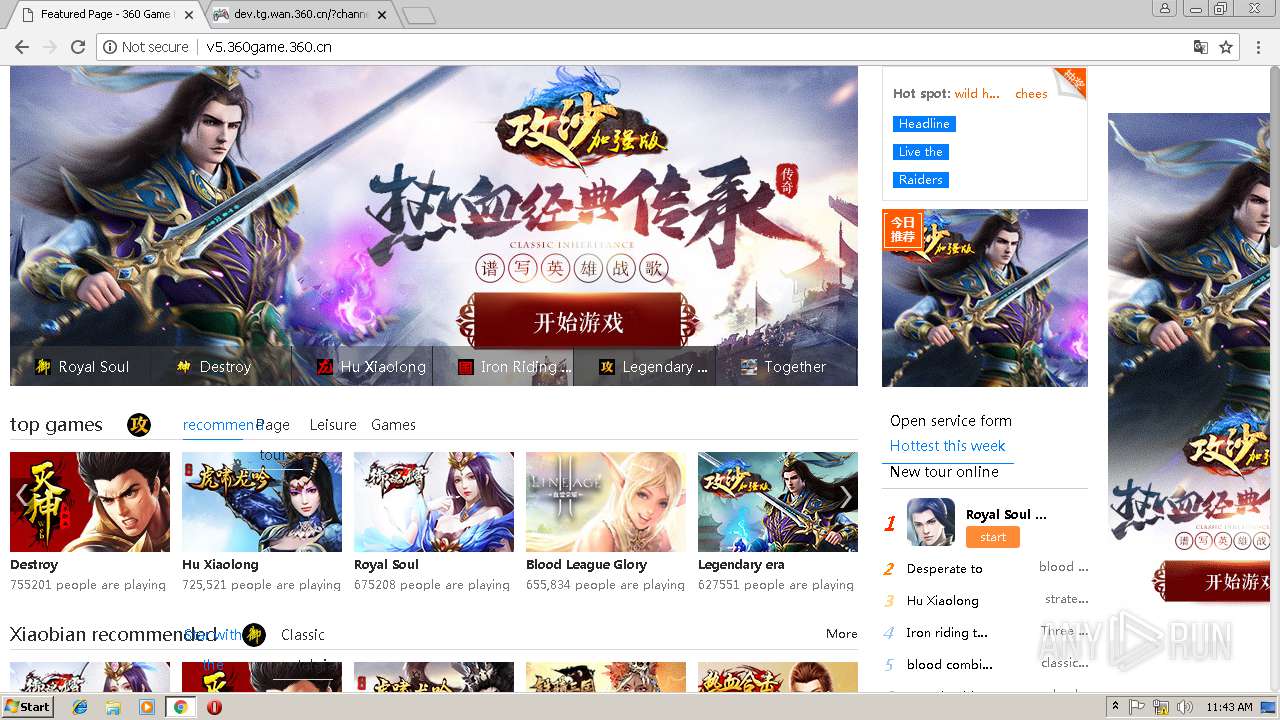Screen dimensions: 1280x720
Task: Switch to dev.tg.wan.360.cn browser tab
Action: 300,14
